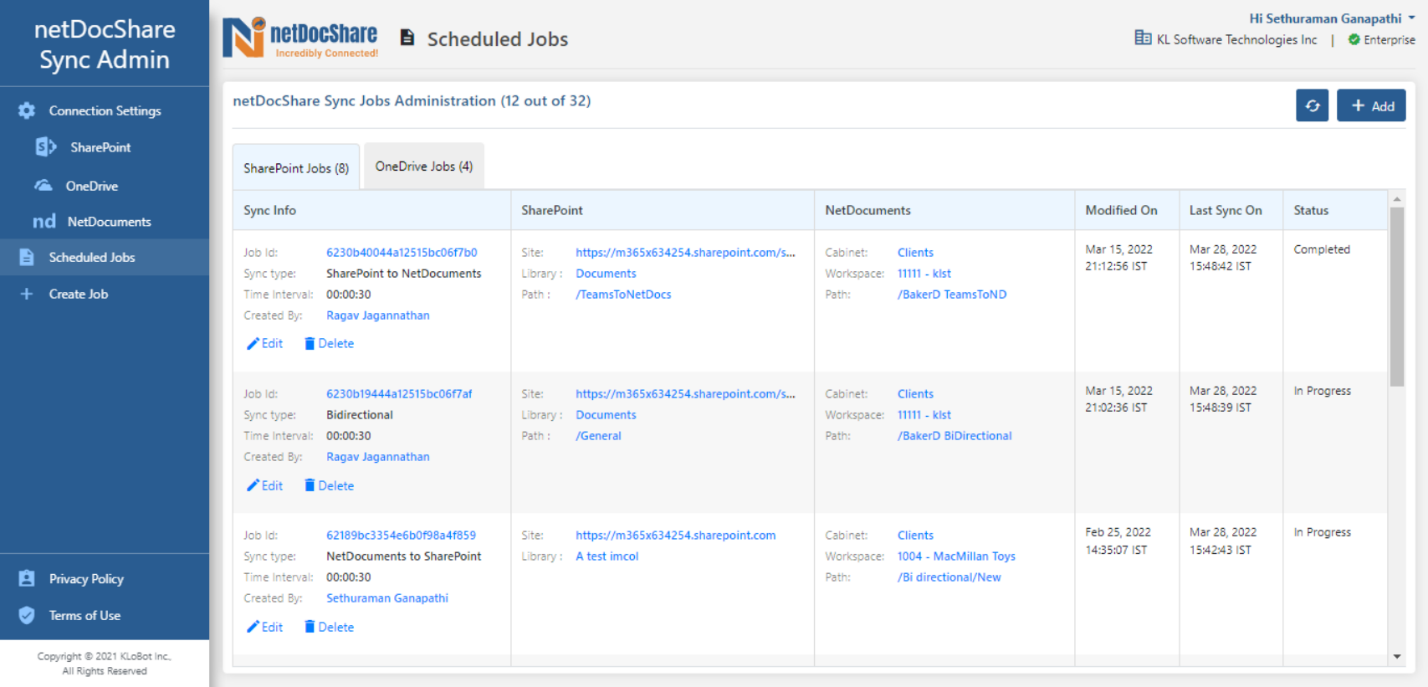1428x687 pixels.
Task: Open Scheduled Jobs in the sidebar
Action: [x=92, y=257]
